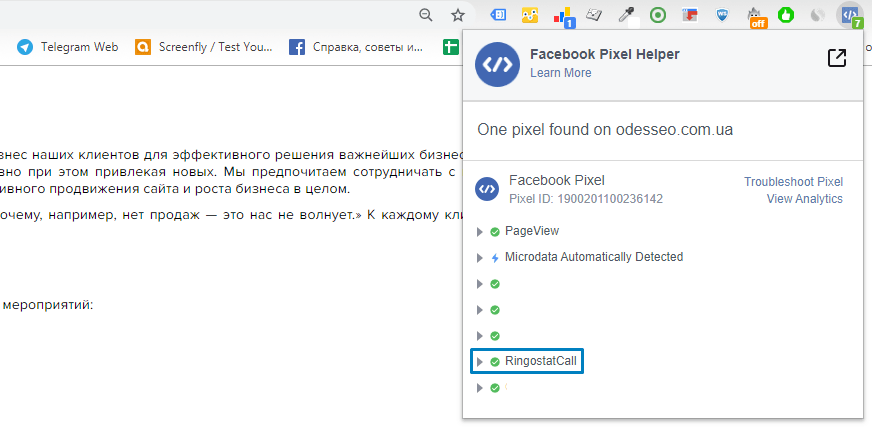Click the green checkmark next to PageView

click(x=495, y=232)
